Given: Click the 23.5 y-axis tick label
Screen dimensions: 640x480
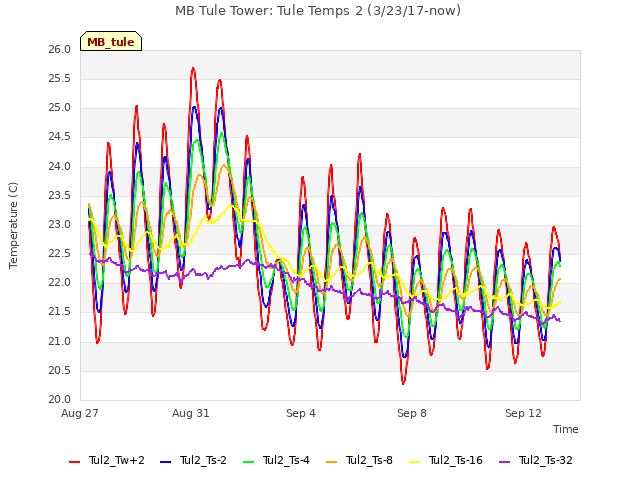Looking at the screenshot, I should (60, 195).
